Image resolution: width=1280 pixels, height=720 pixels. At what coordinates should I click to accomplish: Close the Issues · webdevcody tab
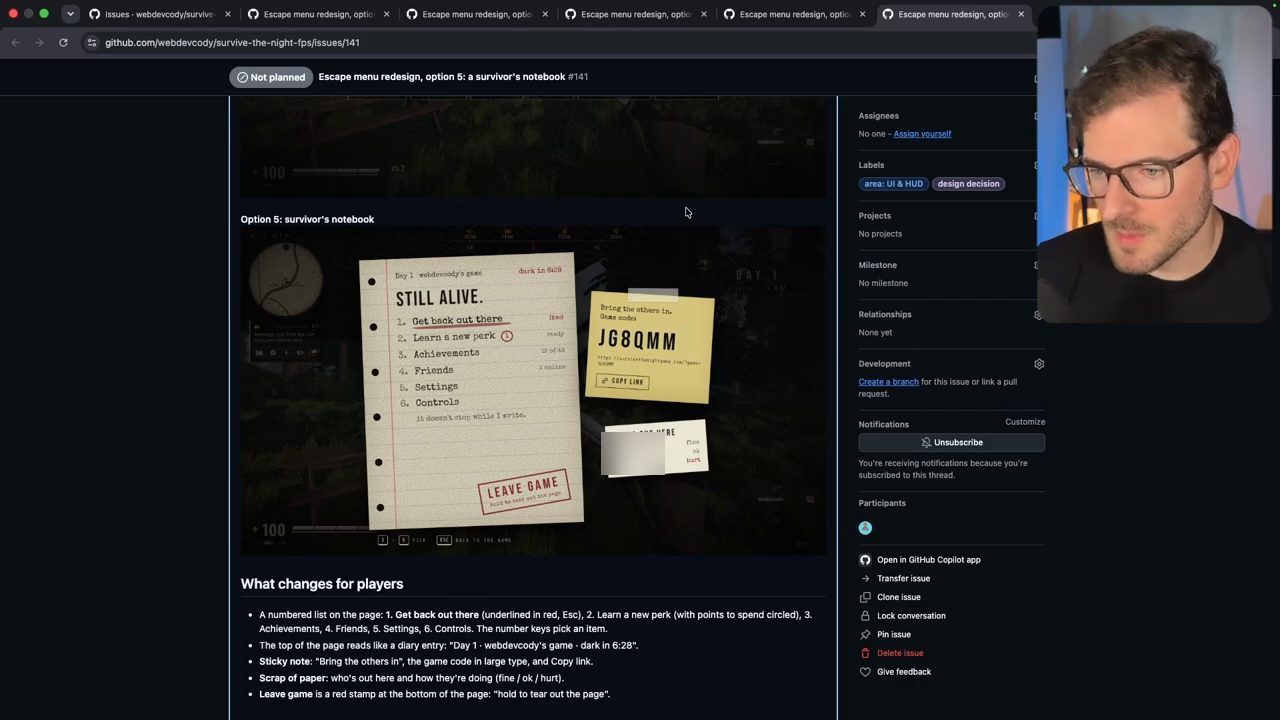pos(228,14)
